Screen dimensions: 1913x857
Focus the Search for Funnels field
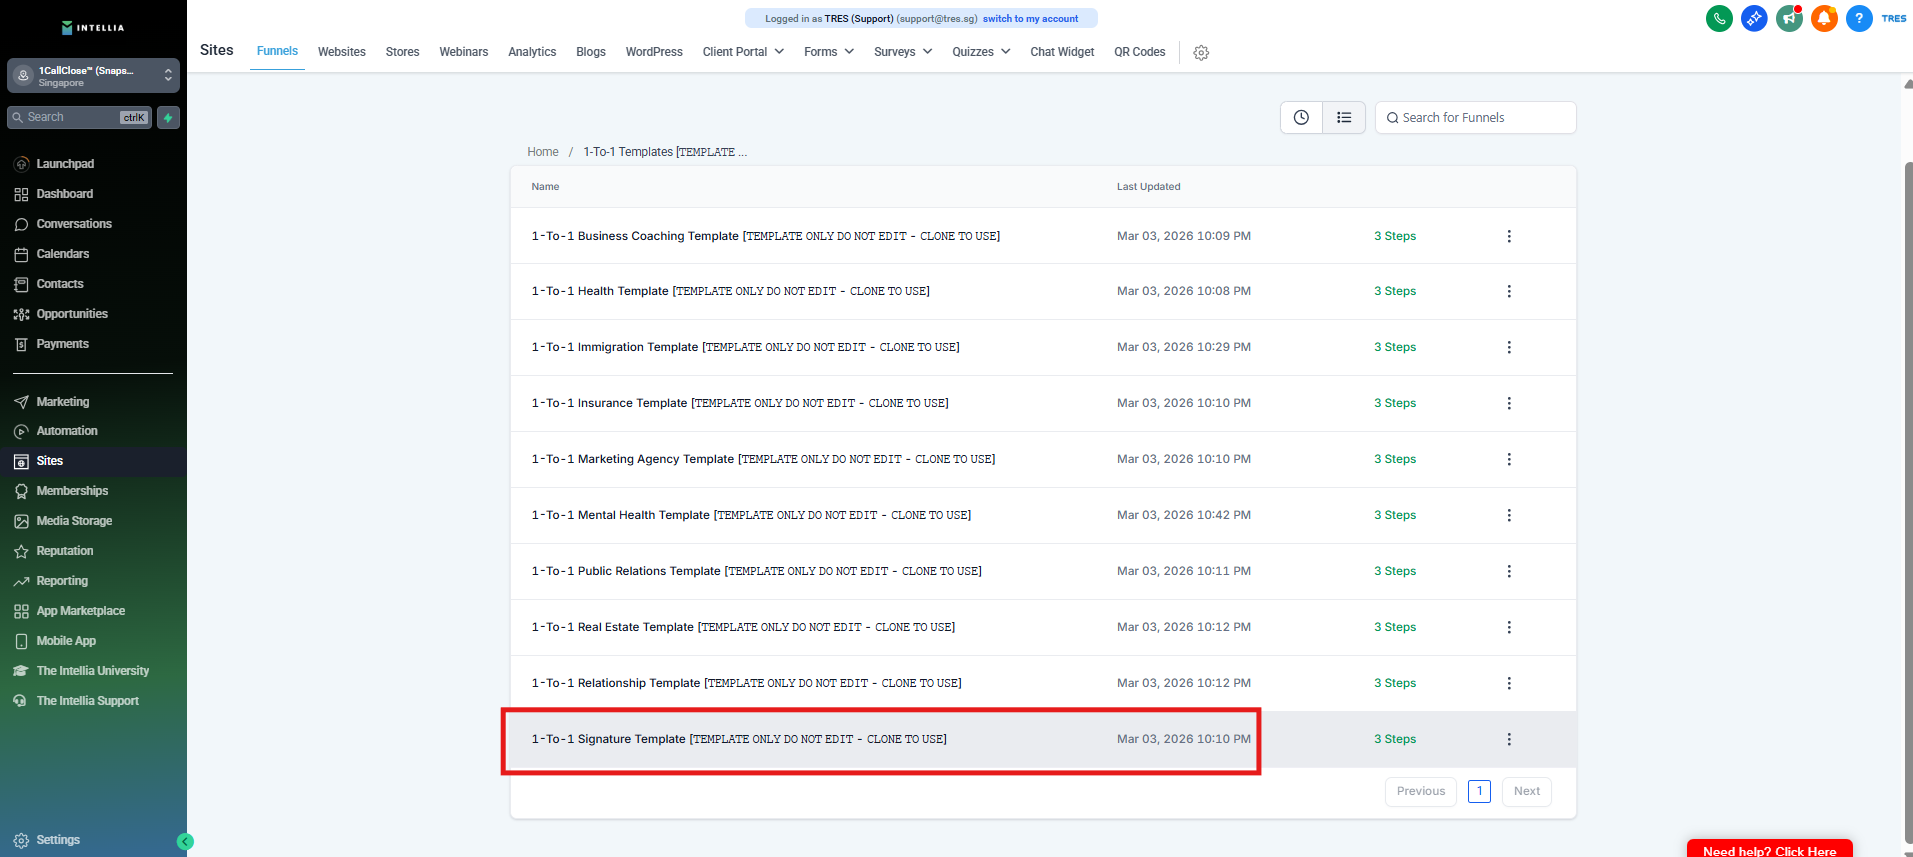tap(1476, 117)
